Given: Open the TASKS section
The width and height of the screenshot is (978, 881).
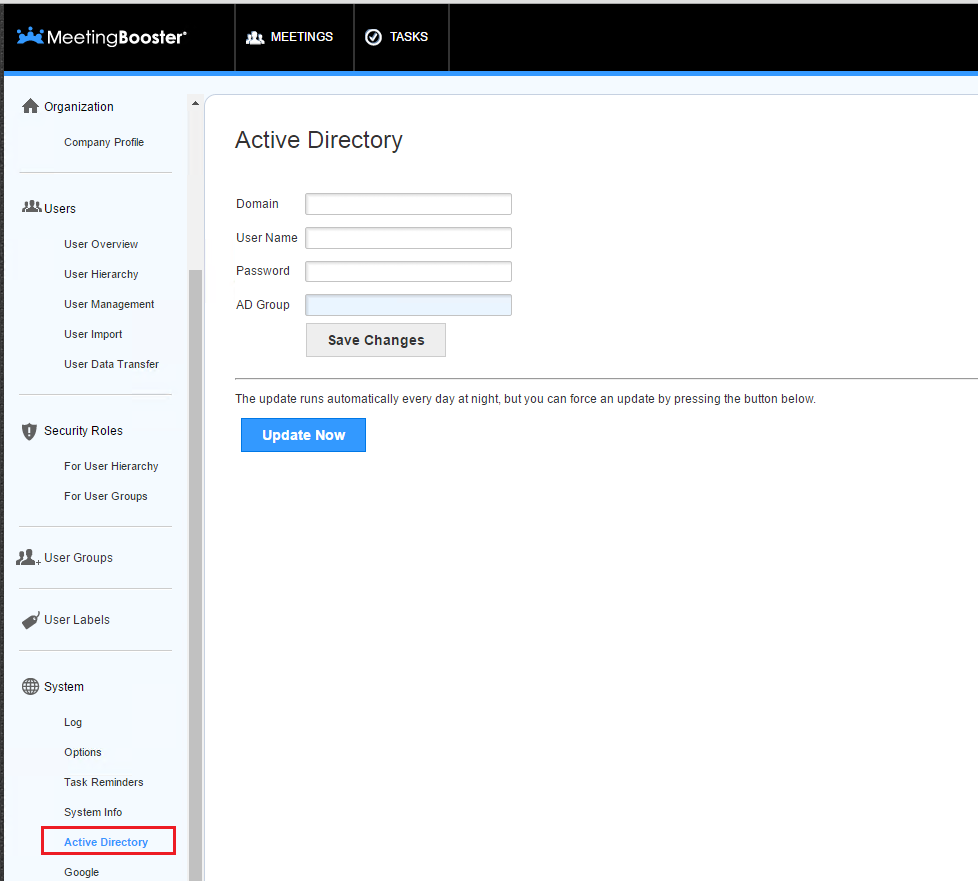Looking at the screenshot, I should (400, 36).
